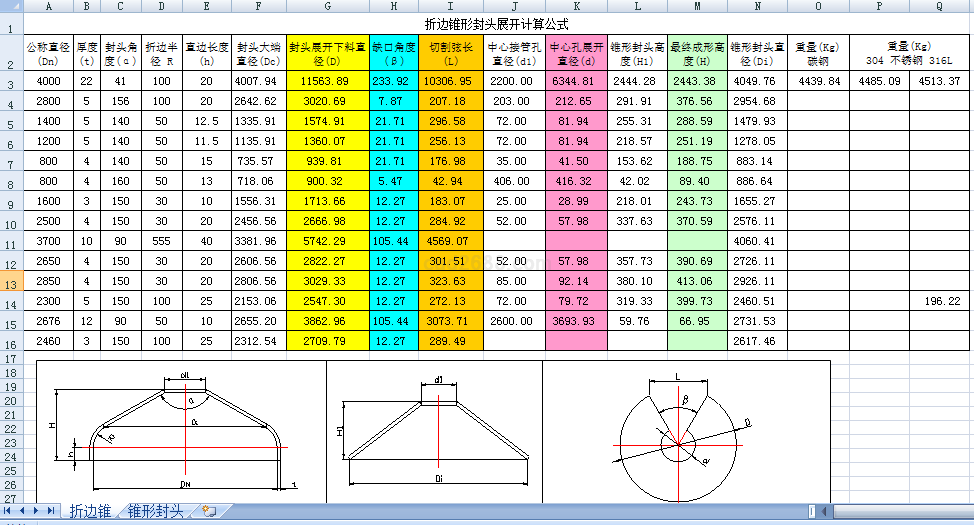
Task: Select orange cell with value 10306.95
Action: click(x=444, y=81)
